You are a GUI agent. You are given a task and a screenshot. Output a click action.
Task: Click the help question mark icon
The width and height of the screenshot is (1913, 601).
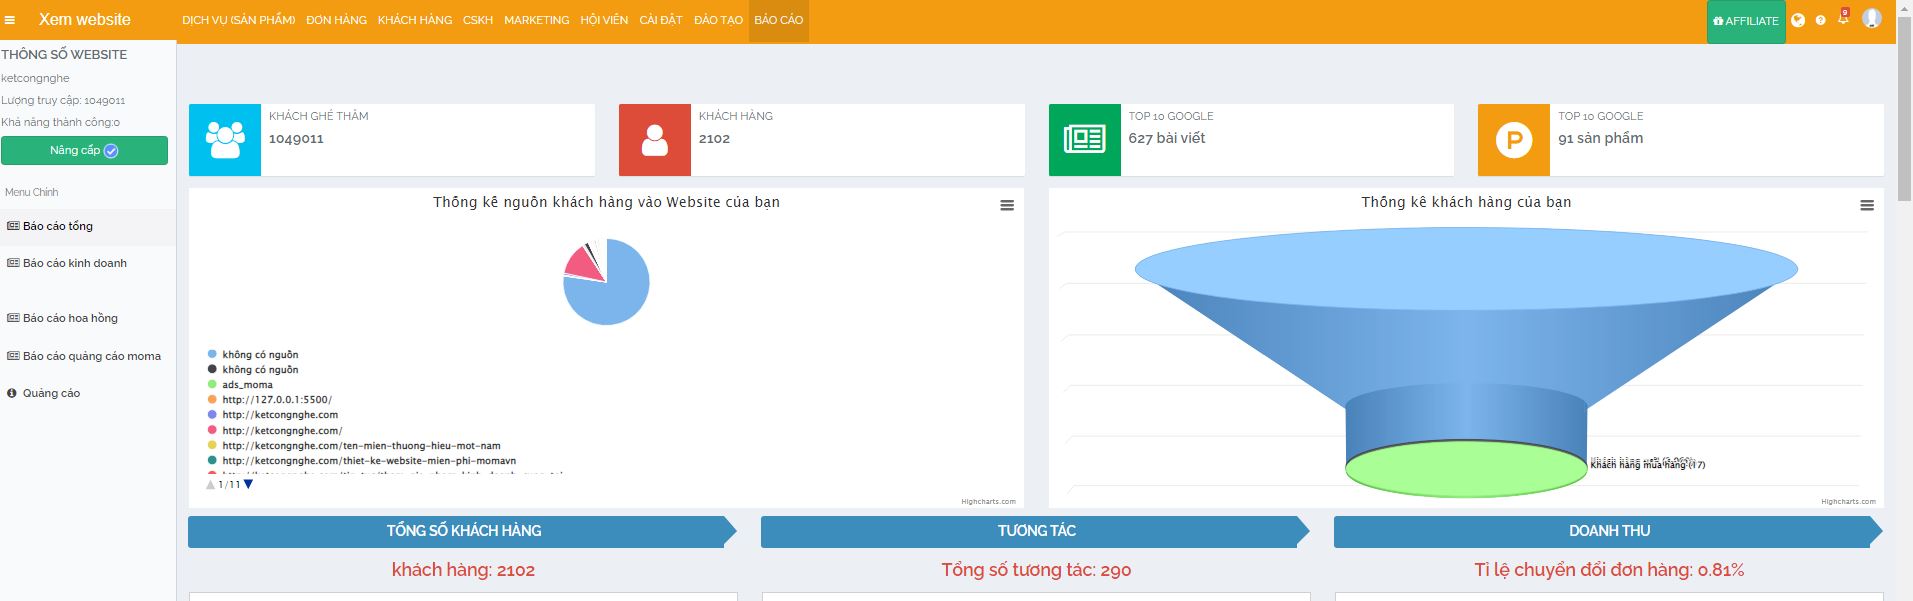(x=1820, y=20)
